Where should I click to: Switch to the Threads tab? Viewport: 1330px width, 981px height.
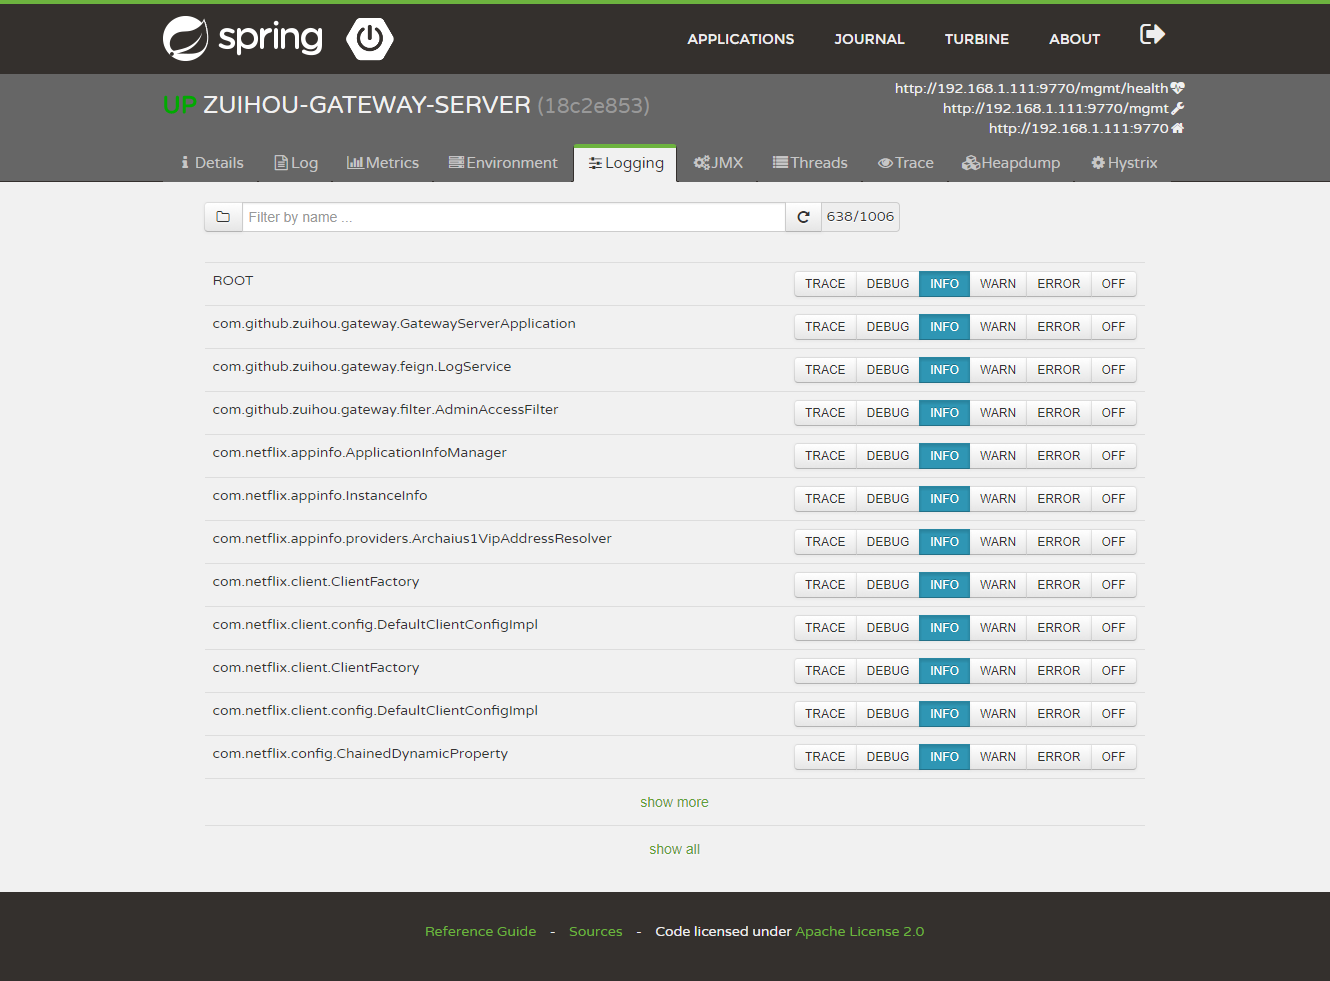pos(810,163)
